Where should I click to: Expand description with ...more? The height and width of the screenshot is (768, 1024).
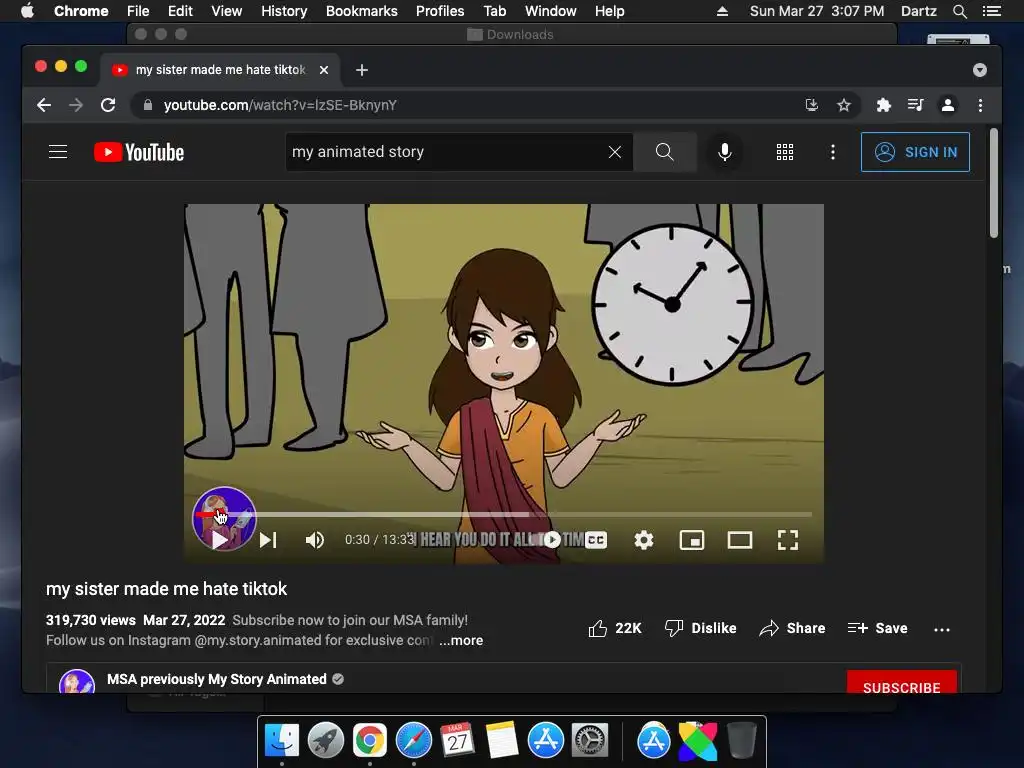coord(461,641)
